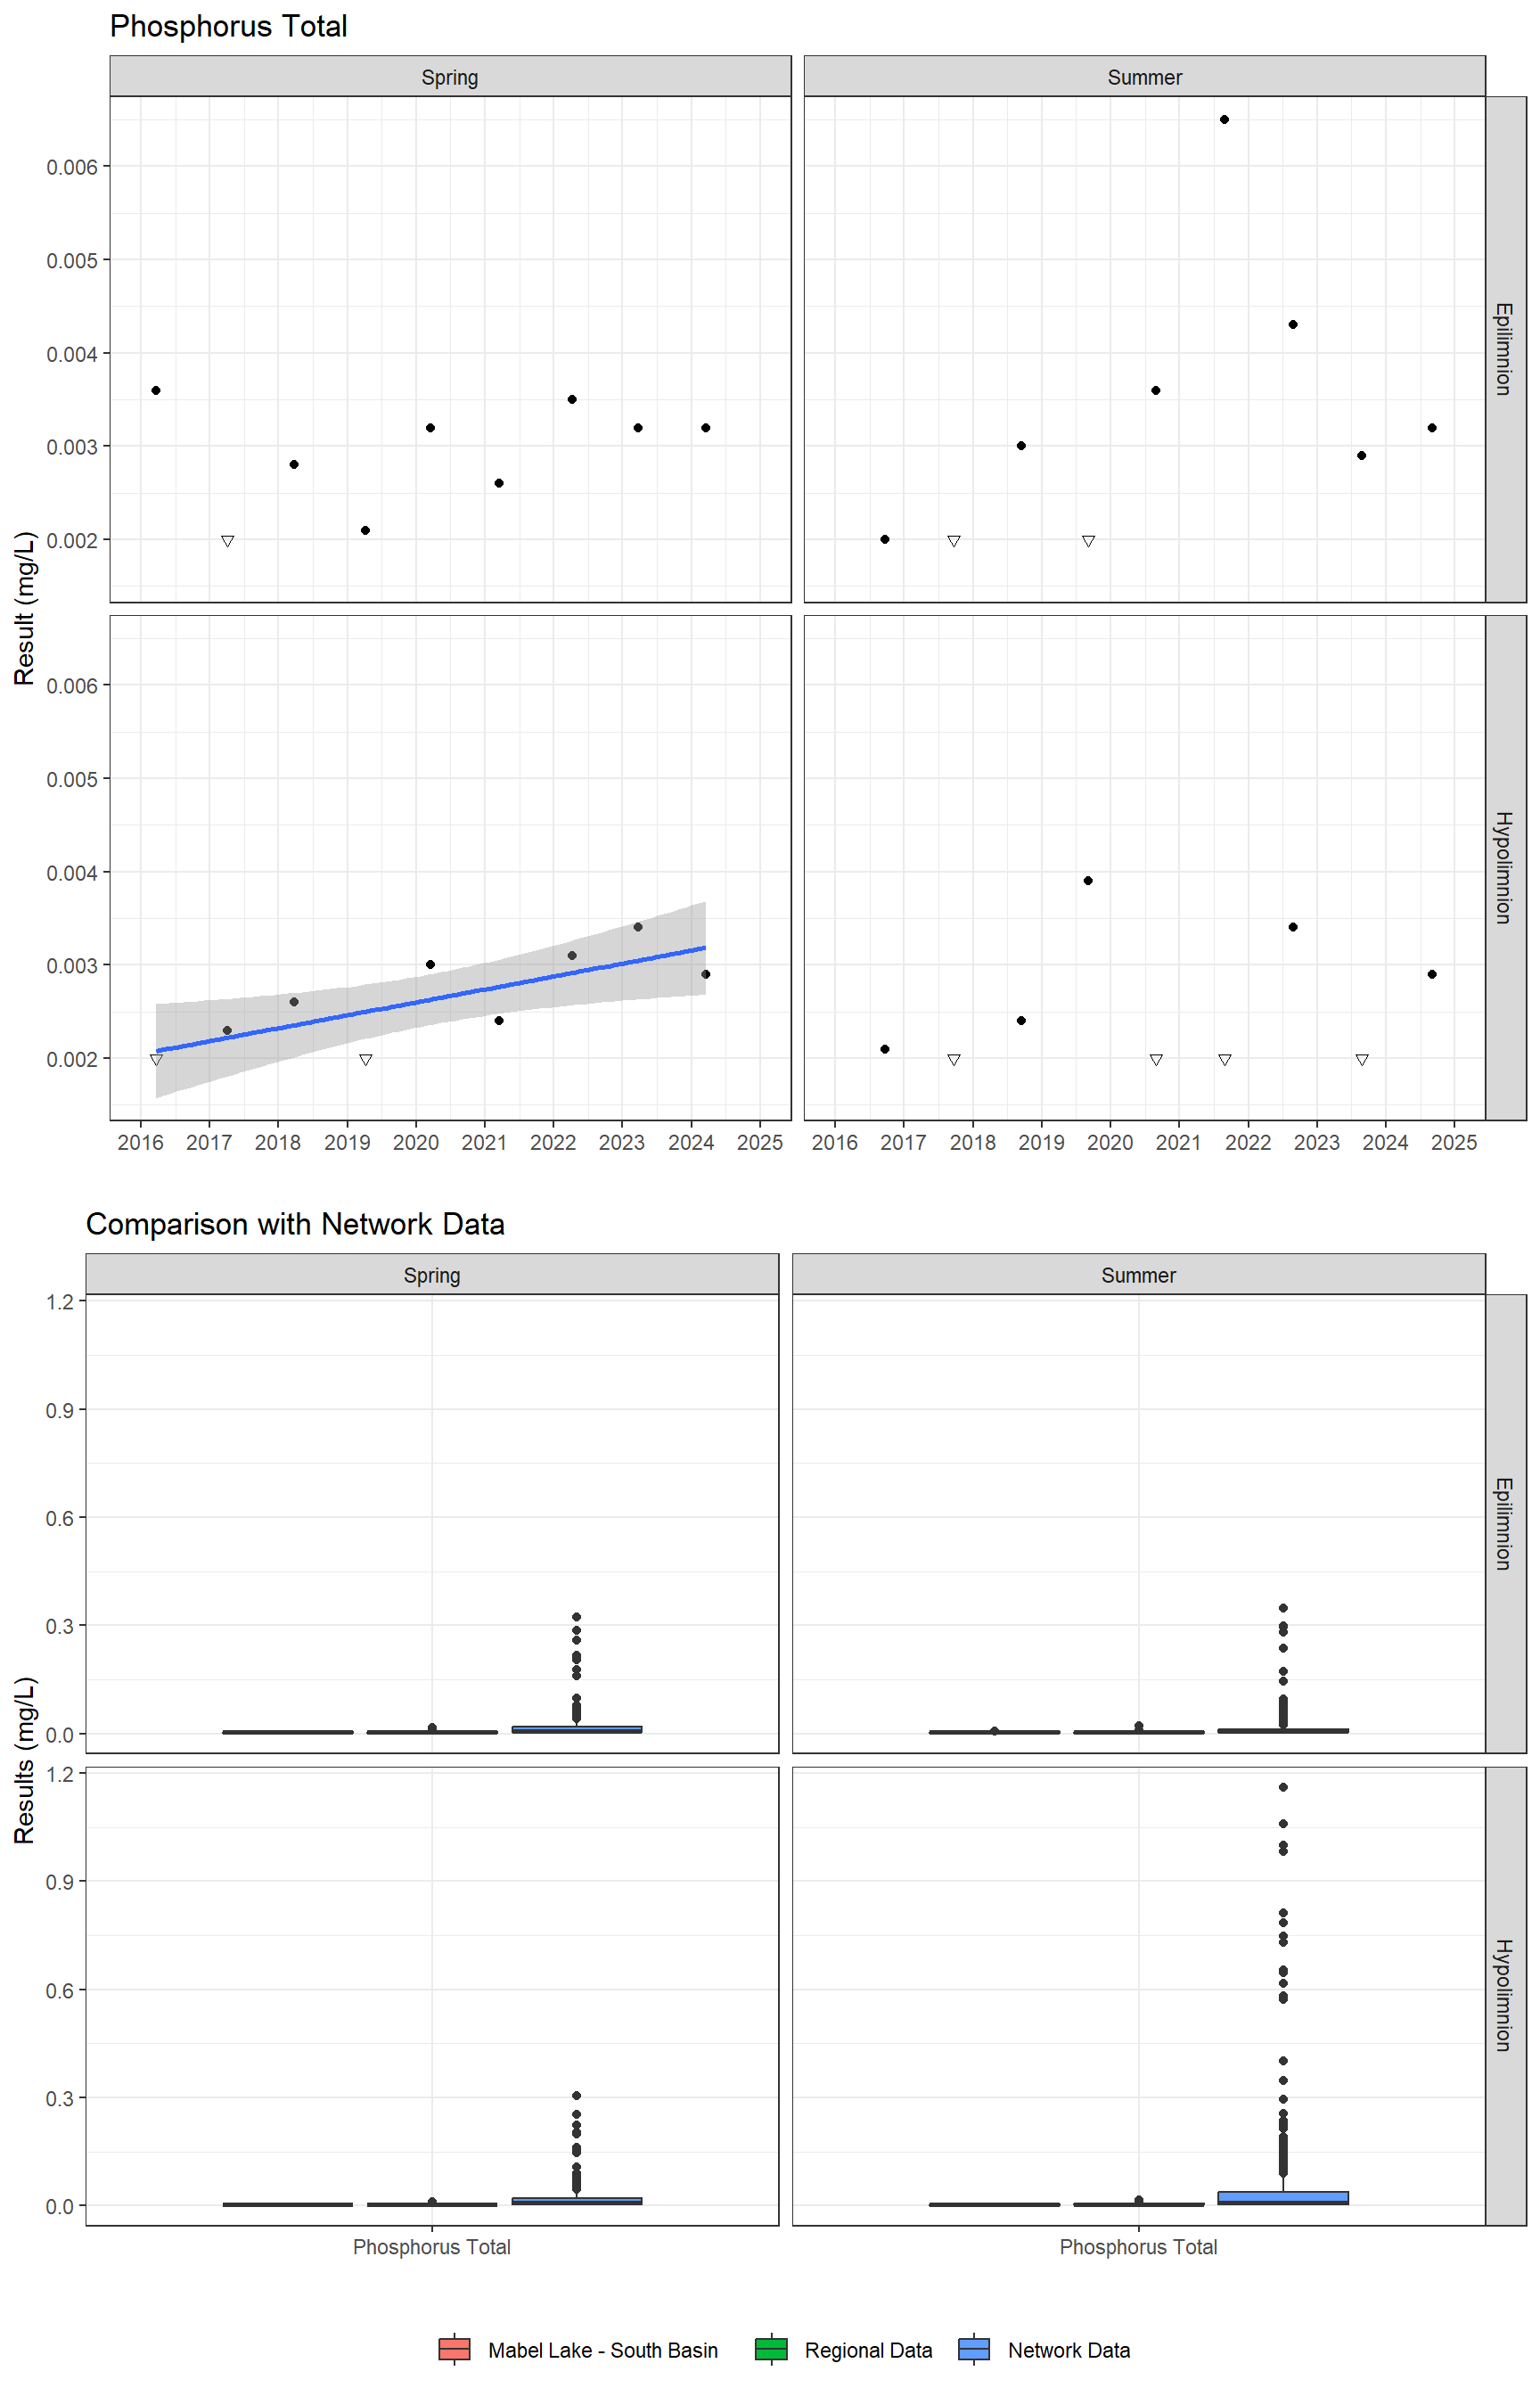Image resolution: width=1540 pixels, height=2396 pixels.
Task: Click the 0.002 y-axis label of the time-series Hypolimnion row
Action: [72, 1059]
